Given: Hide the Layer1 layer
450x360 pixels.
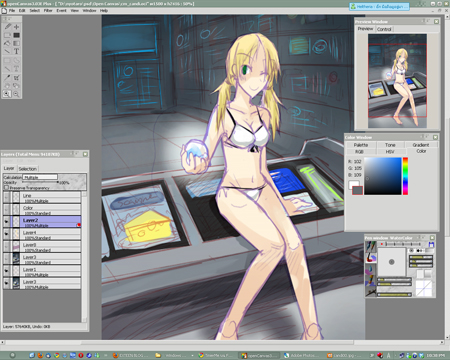Looking at the screenshot, I should 6,271.
